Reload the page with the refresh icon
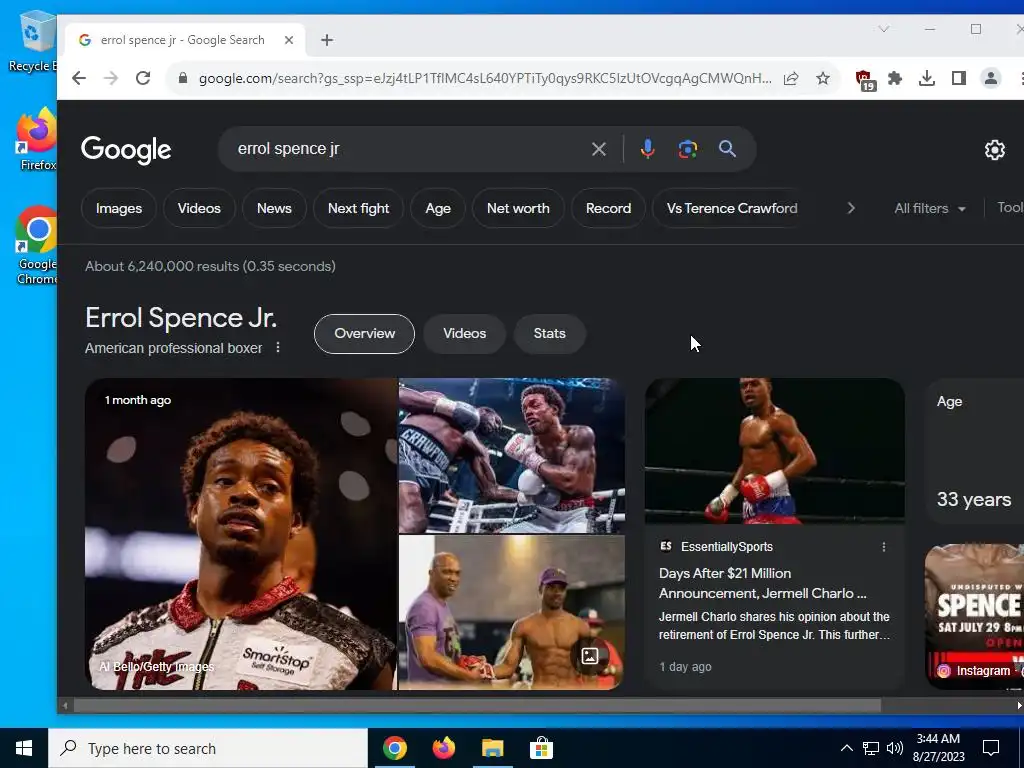The height and width of the screenshot is (768, 1024). (143, 78)
